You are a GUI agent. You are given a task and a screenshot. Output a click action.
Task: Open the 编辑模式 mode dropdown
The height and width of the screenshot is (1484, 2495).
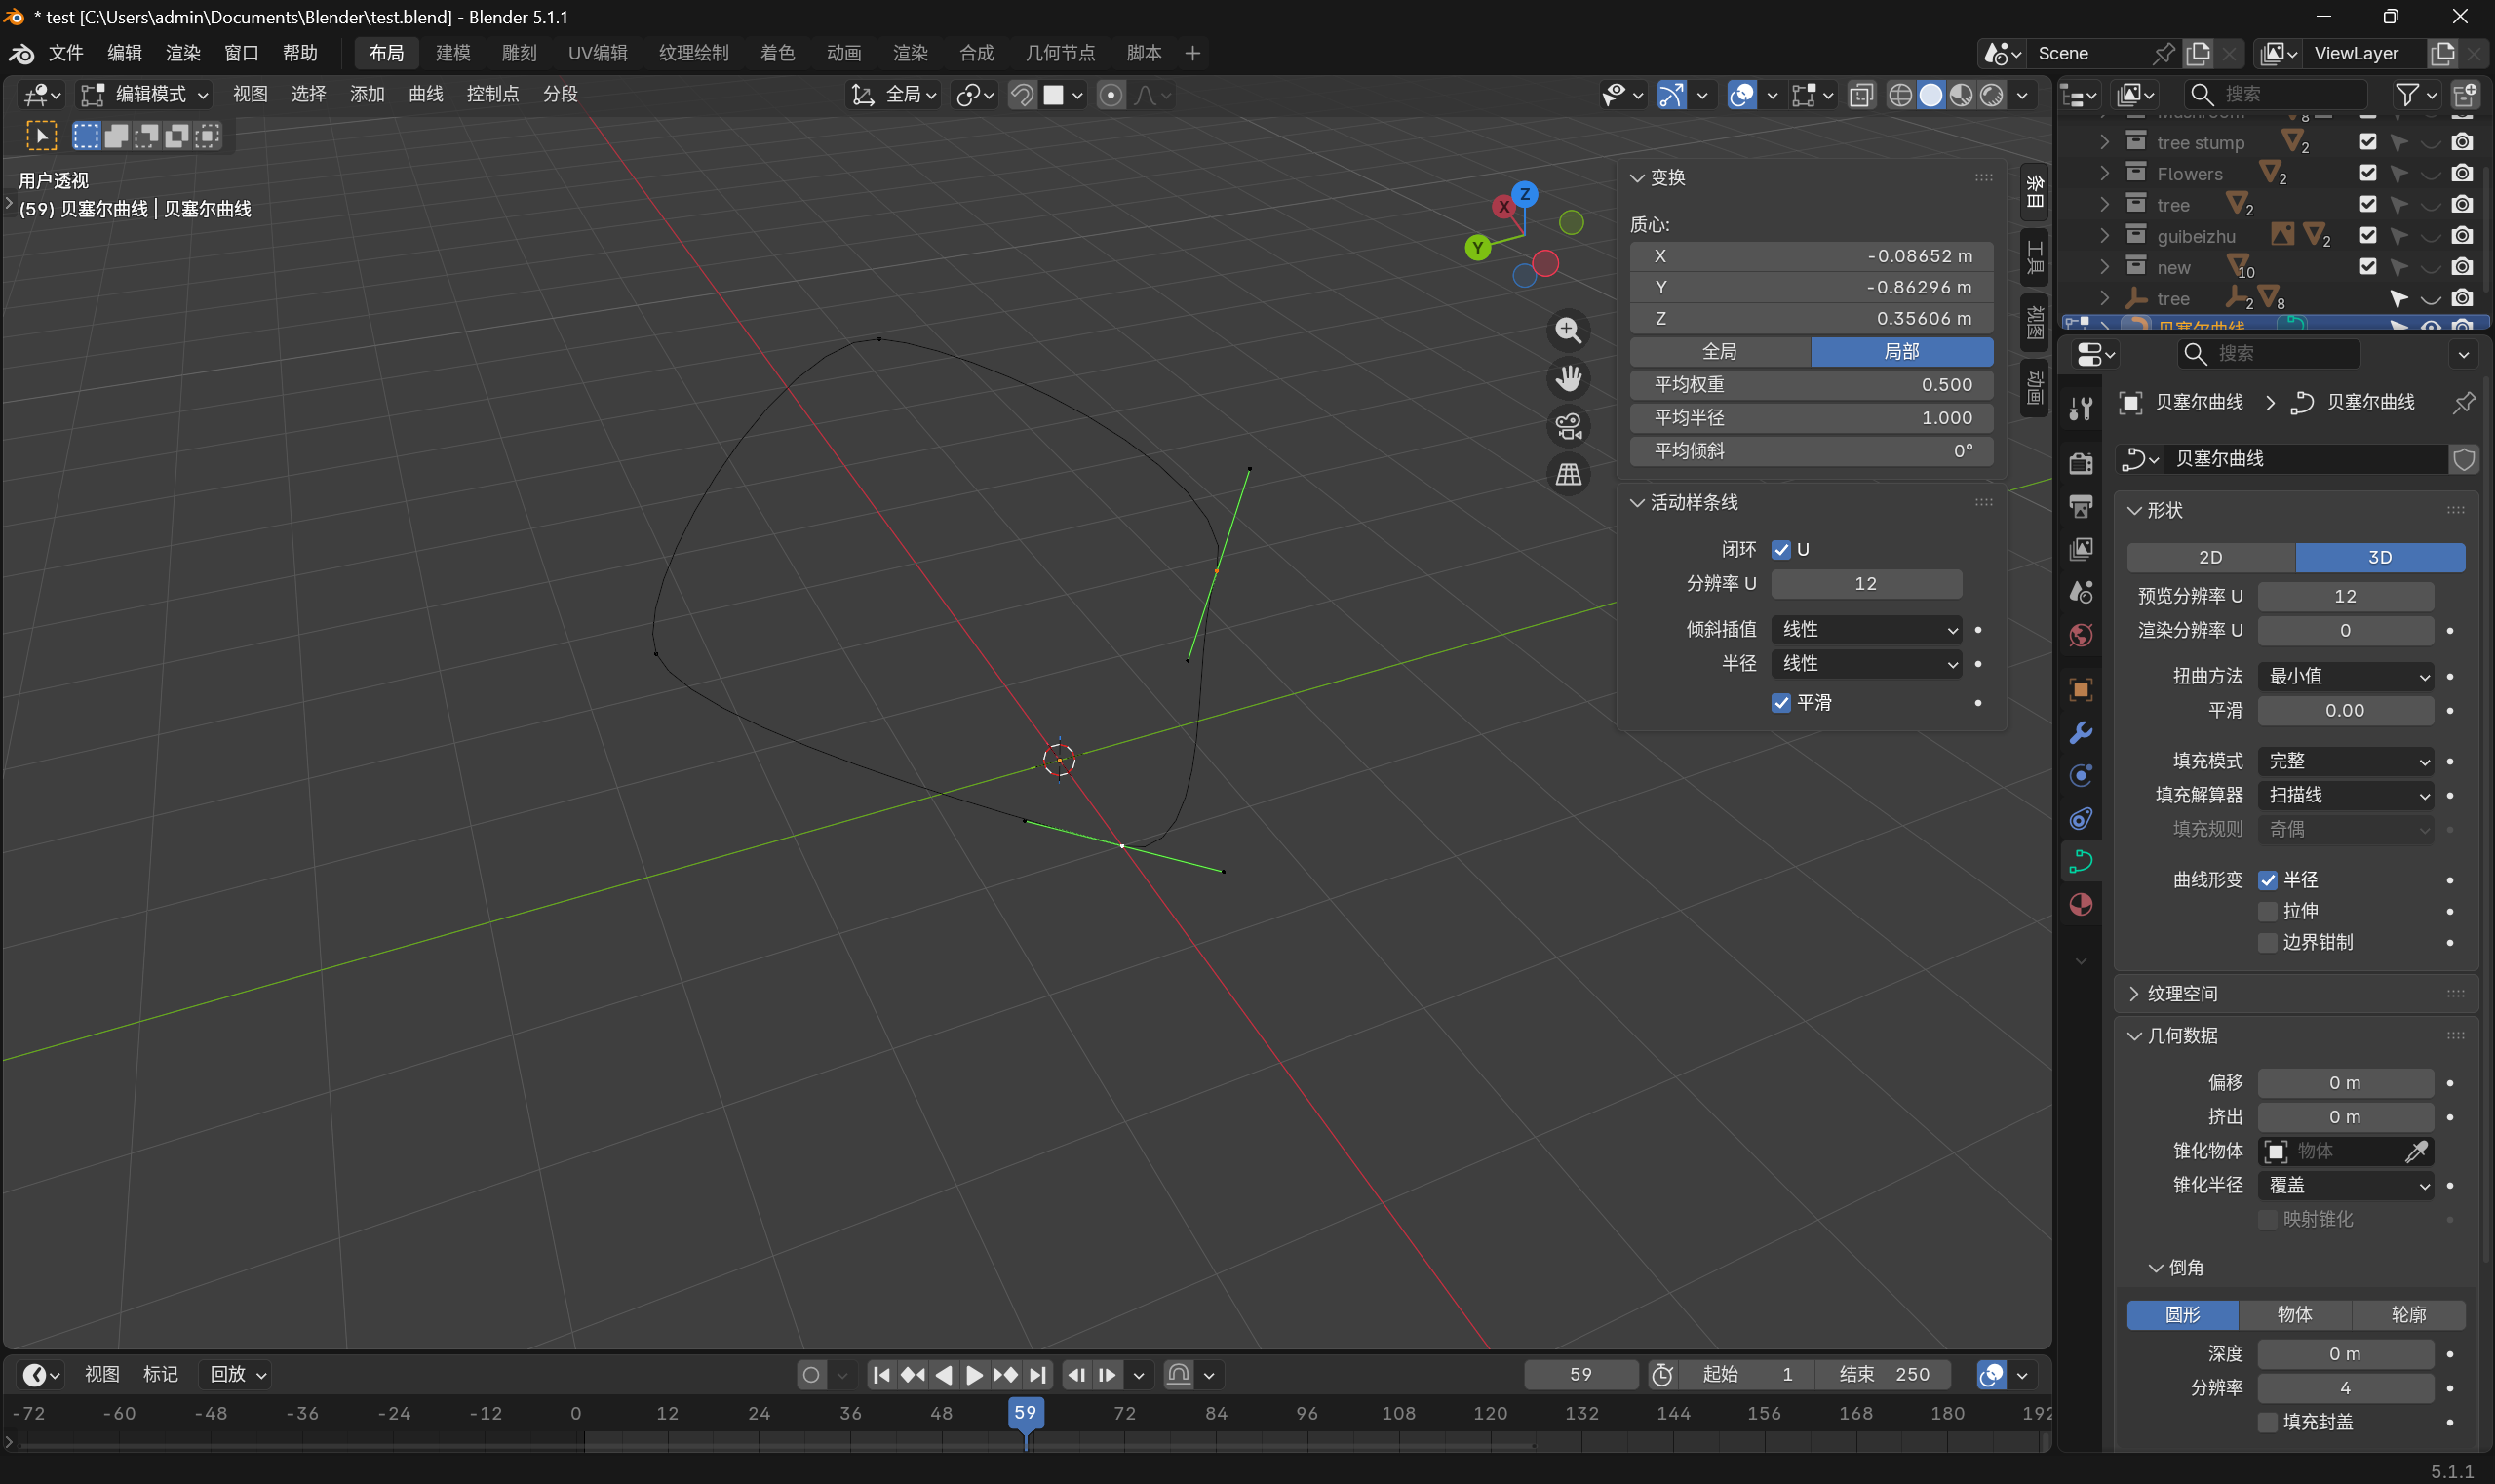[x=145, y=94]
